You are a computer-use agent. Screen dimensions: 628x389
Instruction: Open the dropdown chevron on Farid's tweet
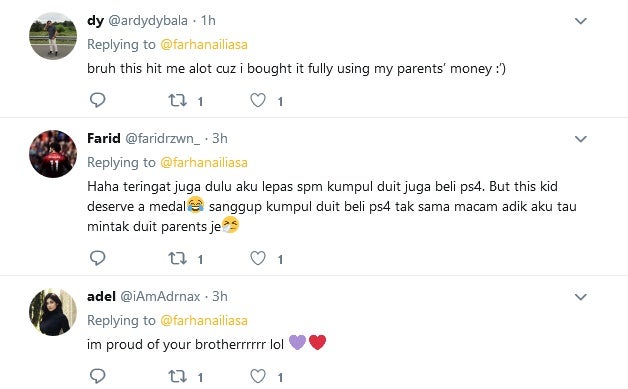point(581,139)
